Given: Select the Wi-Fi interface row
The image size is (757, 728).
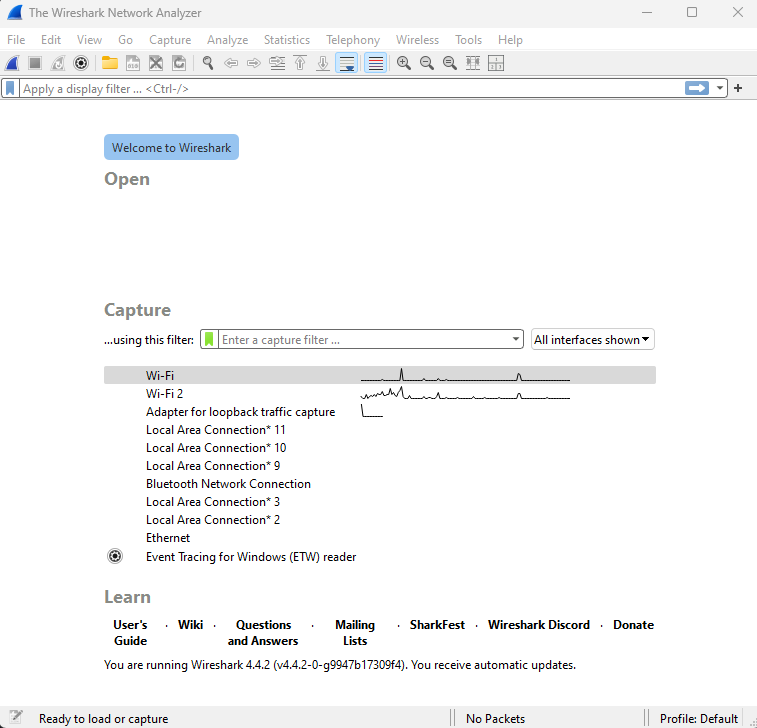Looking at the screenshot, I should pos(379,375).
